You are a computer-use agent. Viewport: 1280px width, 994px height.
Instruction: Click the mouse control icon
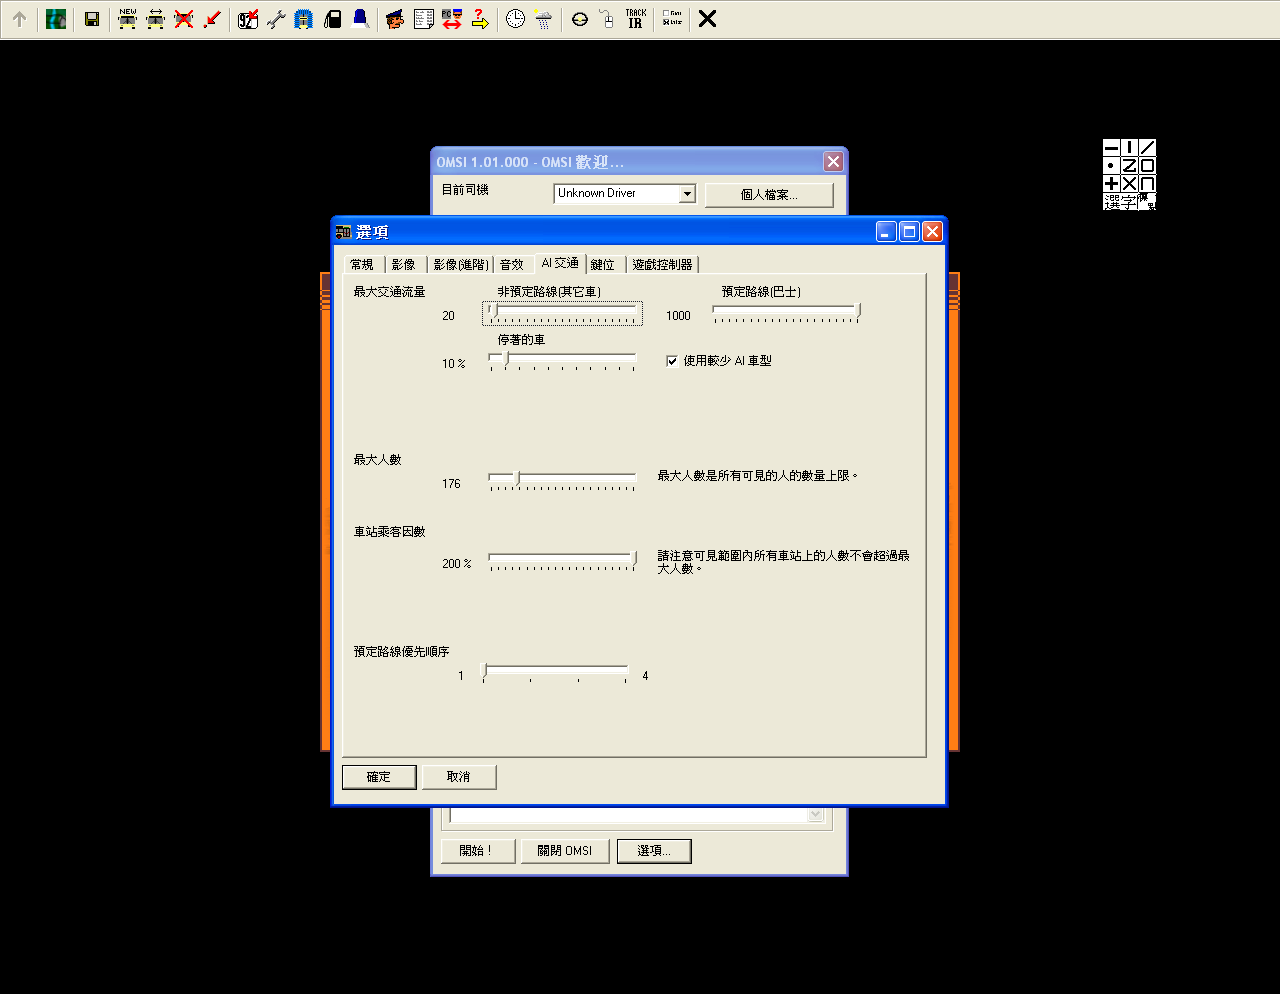pyautogui.click(x=607, y=19)
